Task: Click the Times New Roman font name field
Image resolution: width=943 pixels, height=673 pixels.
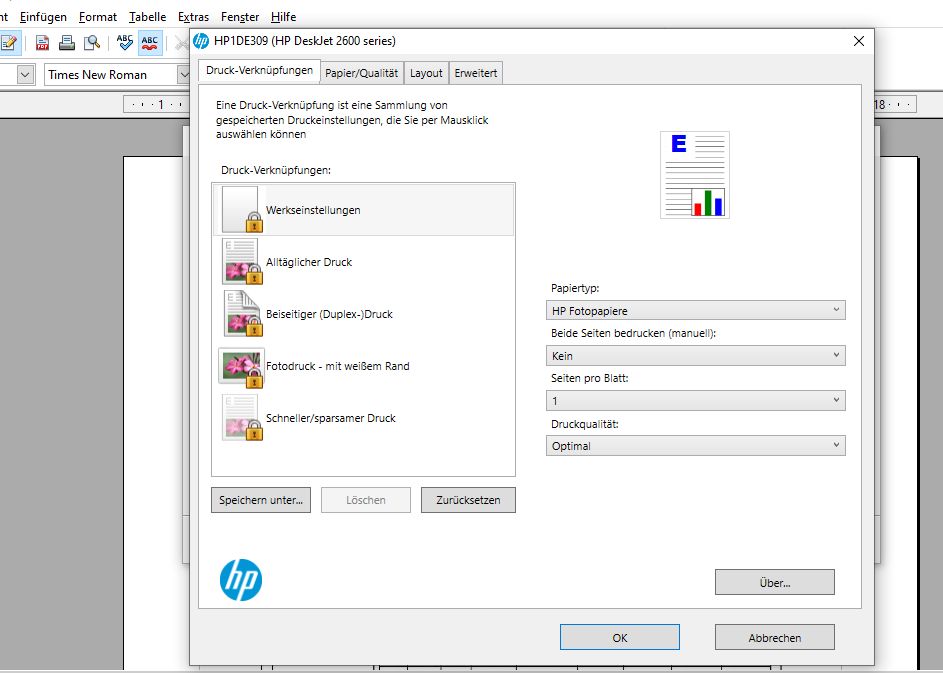Action: coord(110,75)
